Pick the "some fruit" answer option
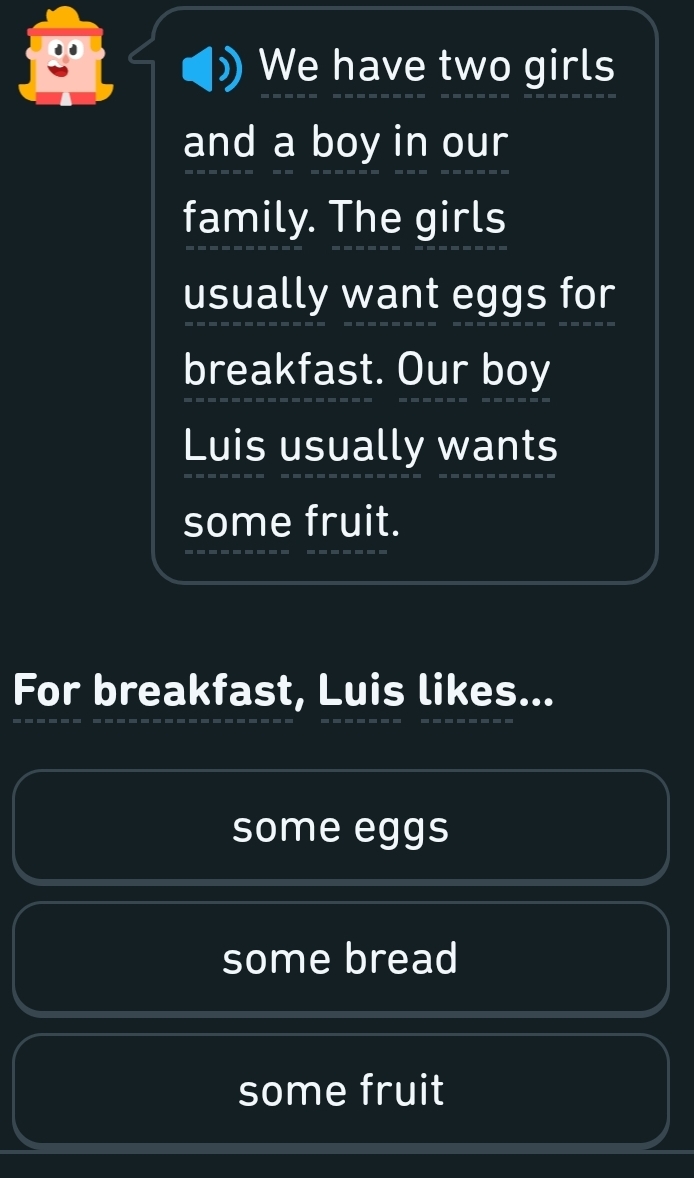The width and height of the screenshot is (694, 1178). (341, 1090)
